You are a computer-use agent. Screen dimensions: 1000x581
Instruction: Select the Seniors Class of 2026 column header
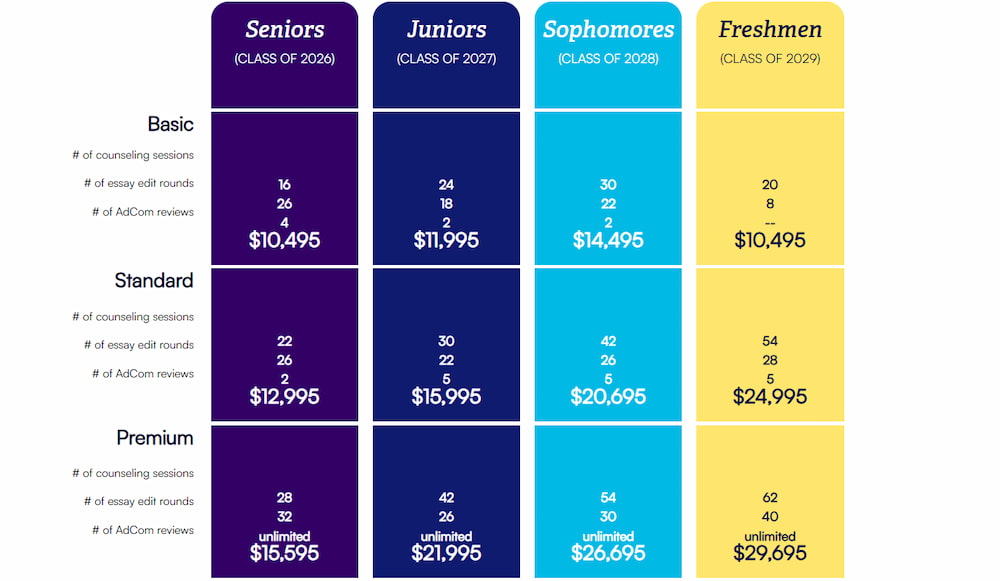(x=284, y=42)
